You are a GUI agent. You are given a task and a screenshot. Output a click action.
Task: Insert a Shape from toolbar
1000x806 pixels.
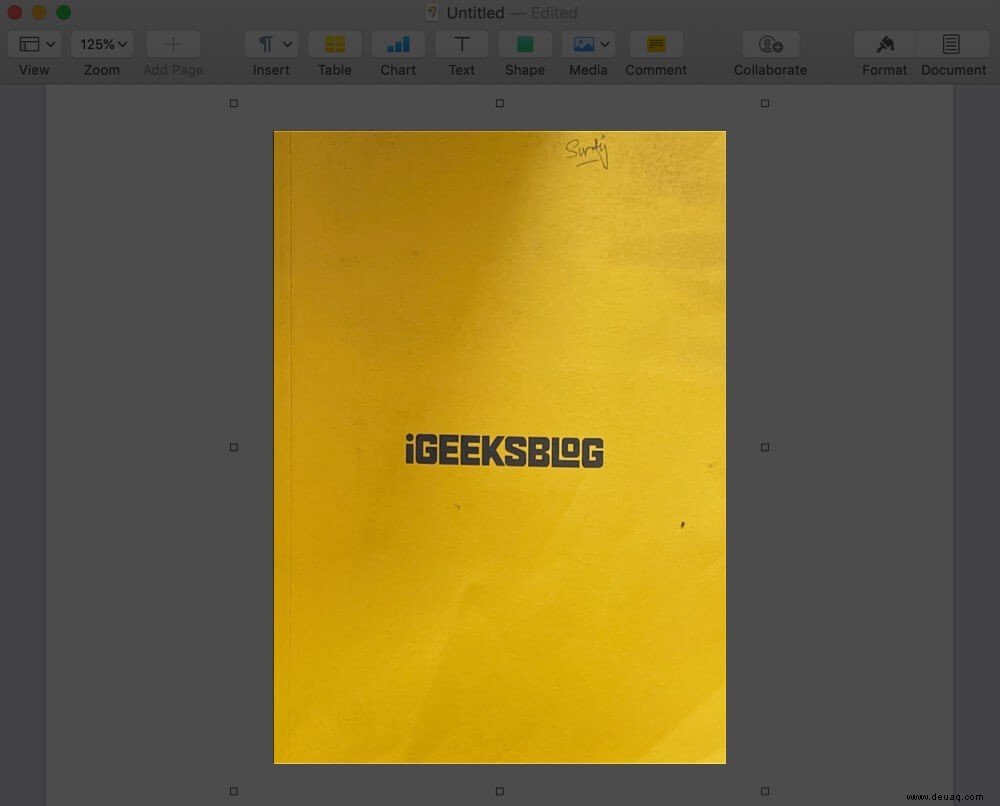point(525,44)
